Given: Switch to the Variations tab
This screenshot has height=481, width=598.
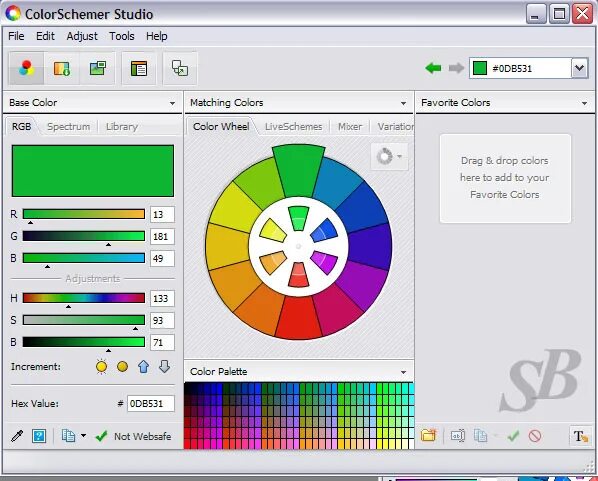Looking at the screenshot, I should [395, 127].
